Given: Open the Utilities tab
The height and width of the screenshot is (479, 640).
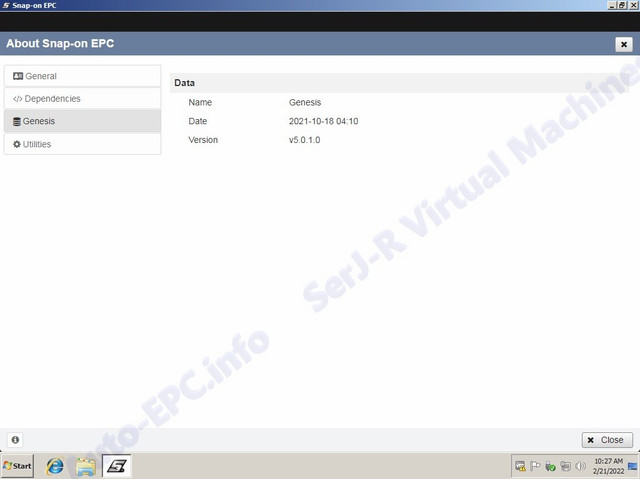Looking at the screenshot, I should 82,144.
